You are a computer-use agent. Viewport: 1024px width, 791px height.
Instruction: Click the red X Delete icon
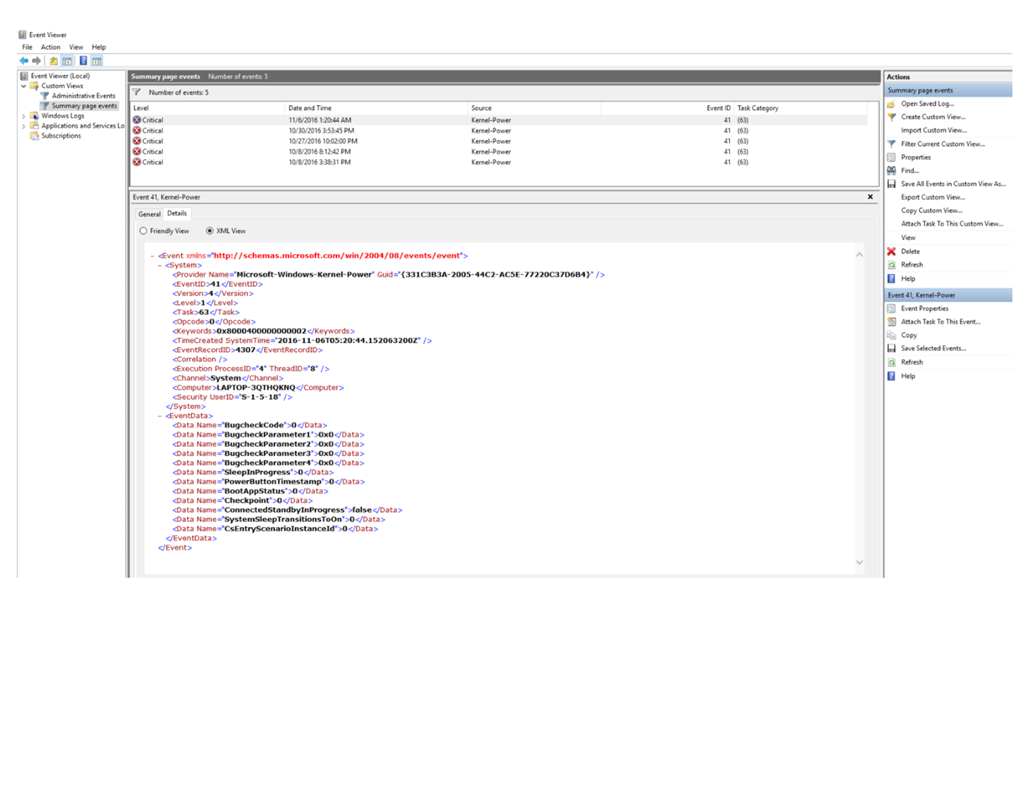tap(891, 252)
